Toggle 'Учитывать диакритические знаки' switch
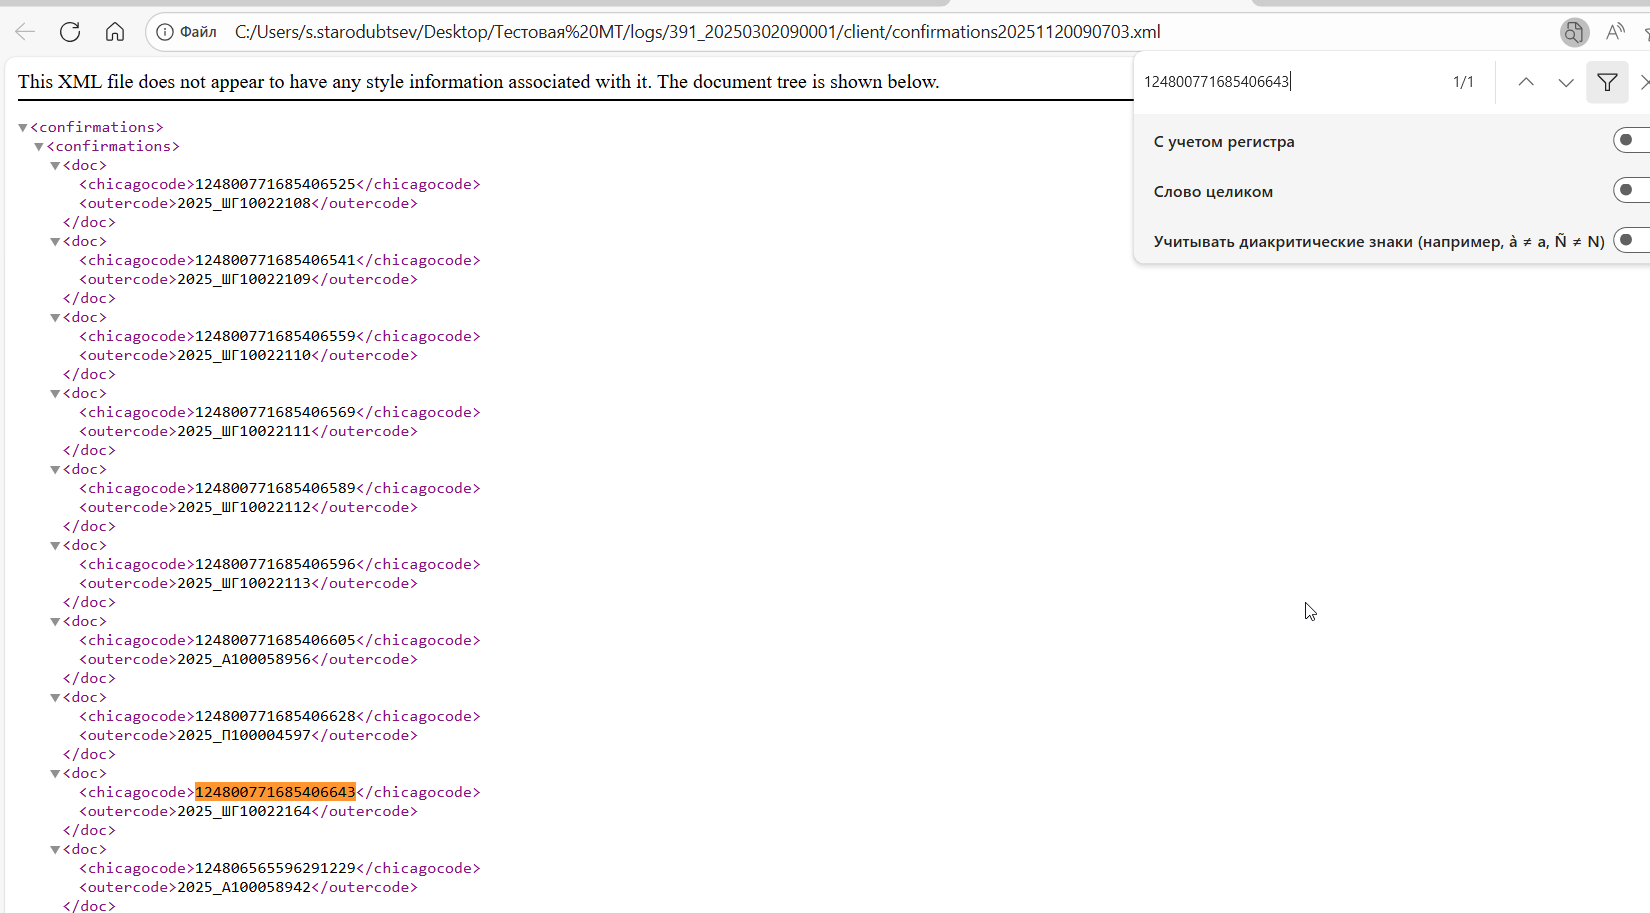The height and width of the screenshot is (913, 1650). [1631, 240]
